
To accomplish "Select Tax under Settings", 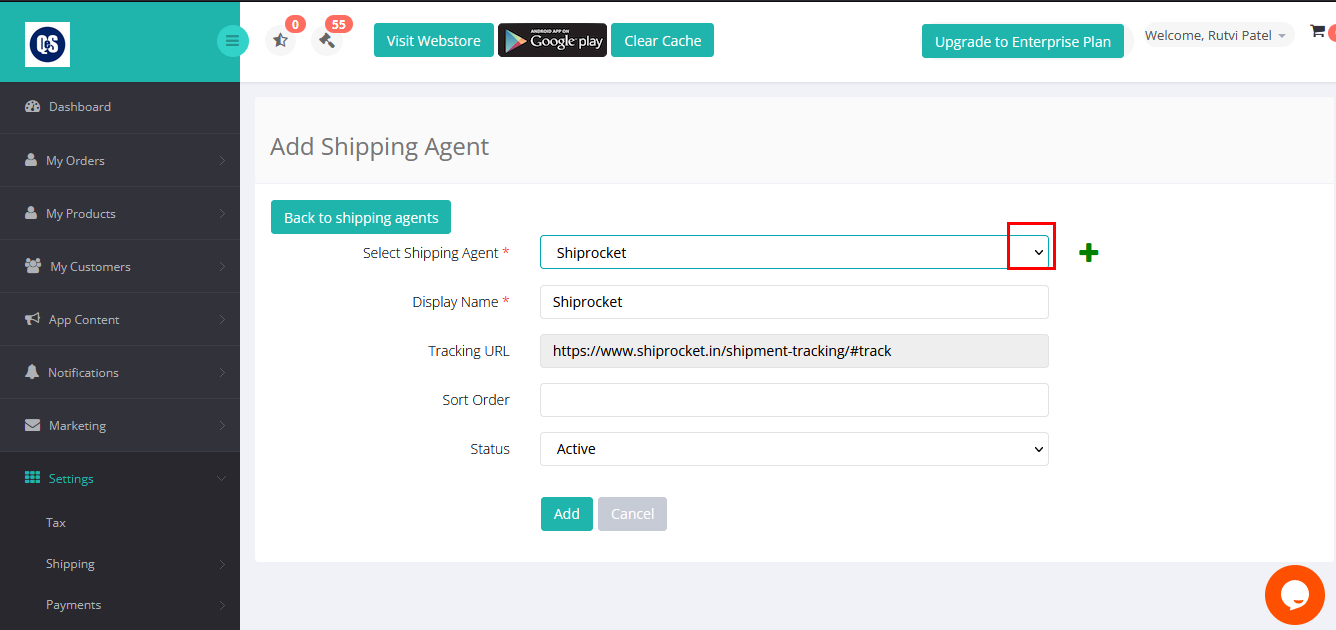I will coord(56,523).
